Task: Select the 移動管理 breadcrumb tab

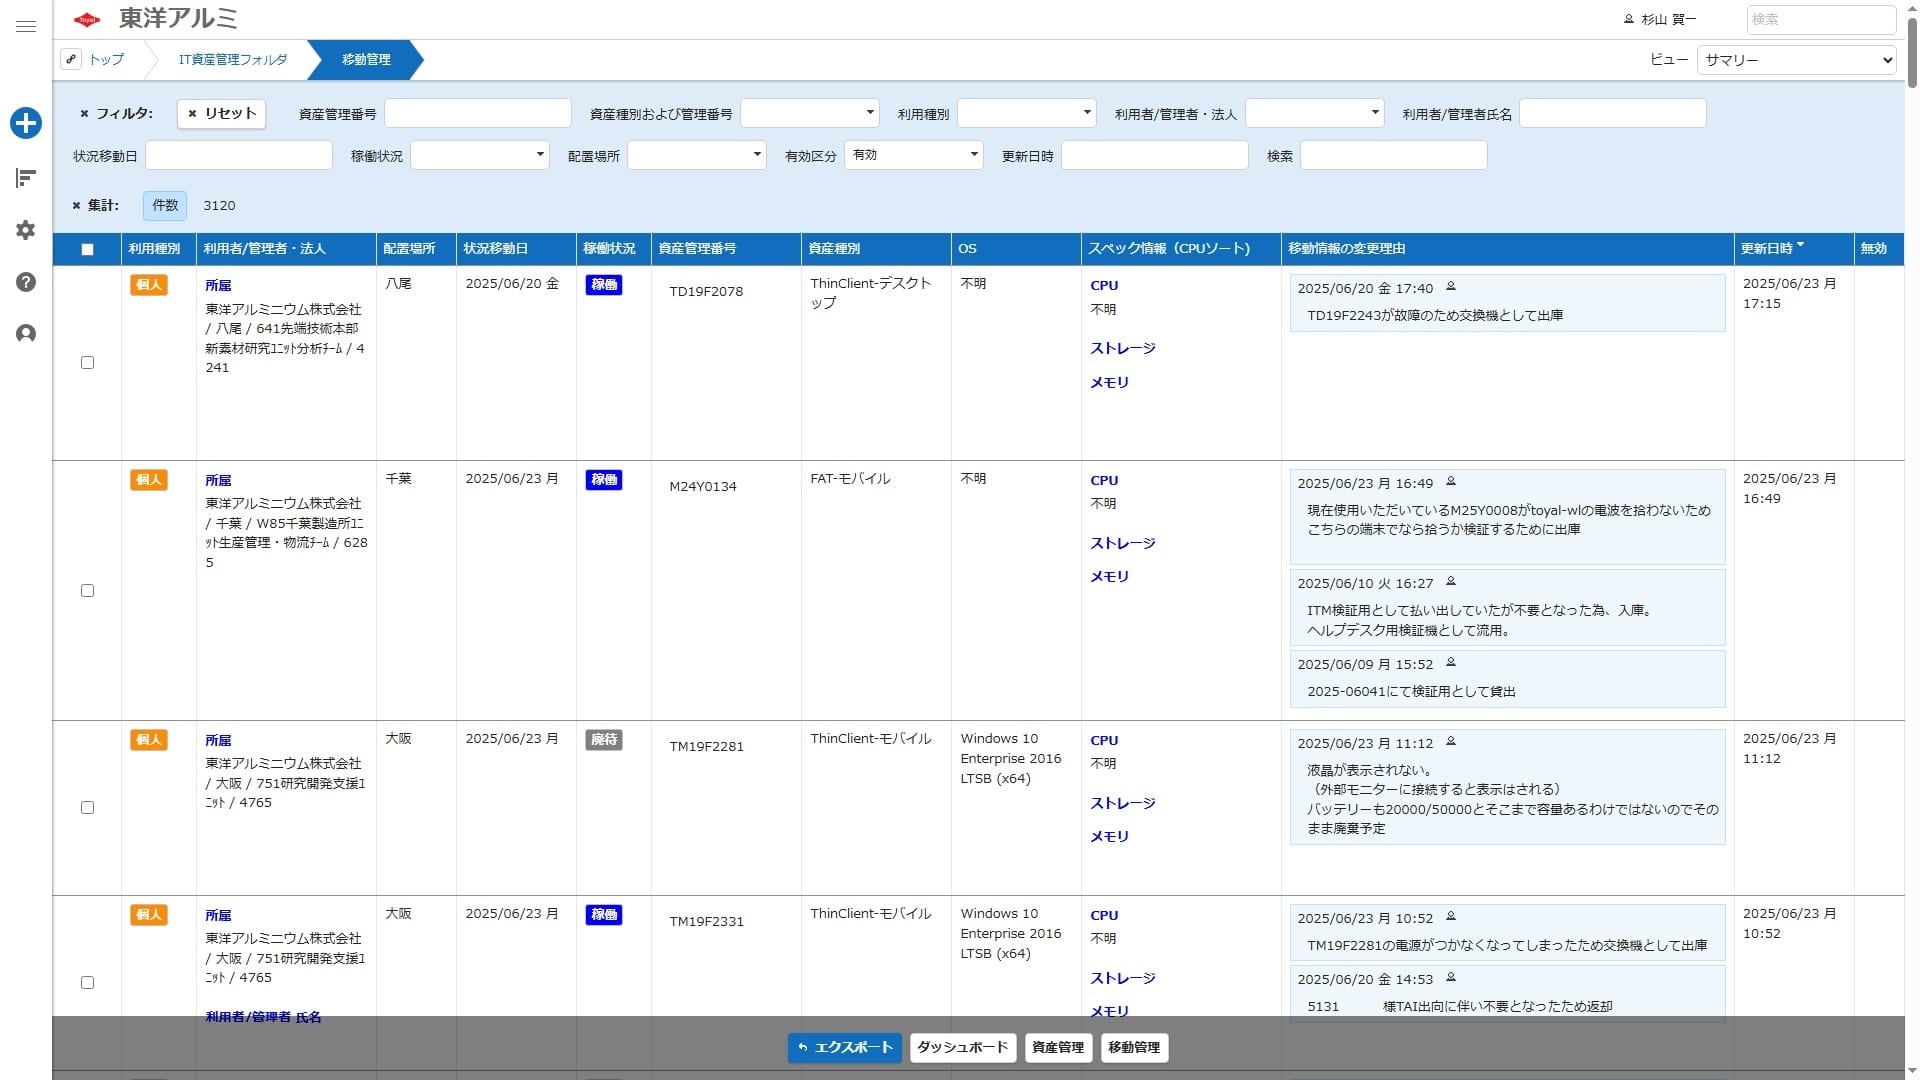Action: (x=366, y=60)
